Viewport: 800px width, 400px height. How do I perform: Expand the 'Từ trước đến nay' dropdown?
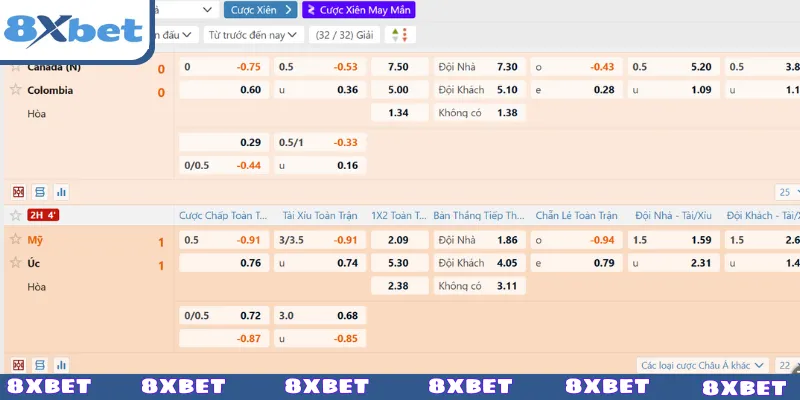[253, 35]
